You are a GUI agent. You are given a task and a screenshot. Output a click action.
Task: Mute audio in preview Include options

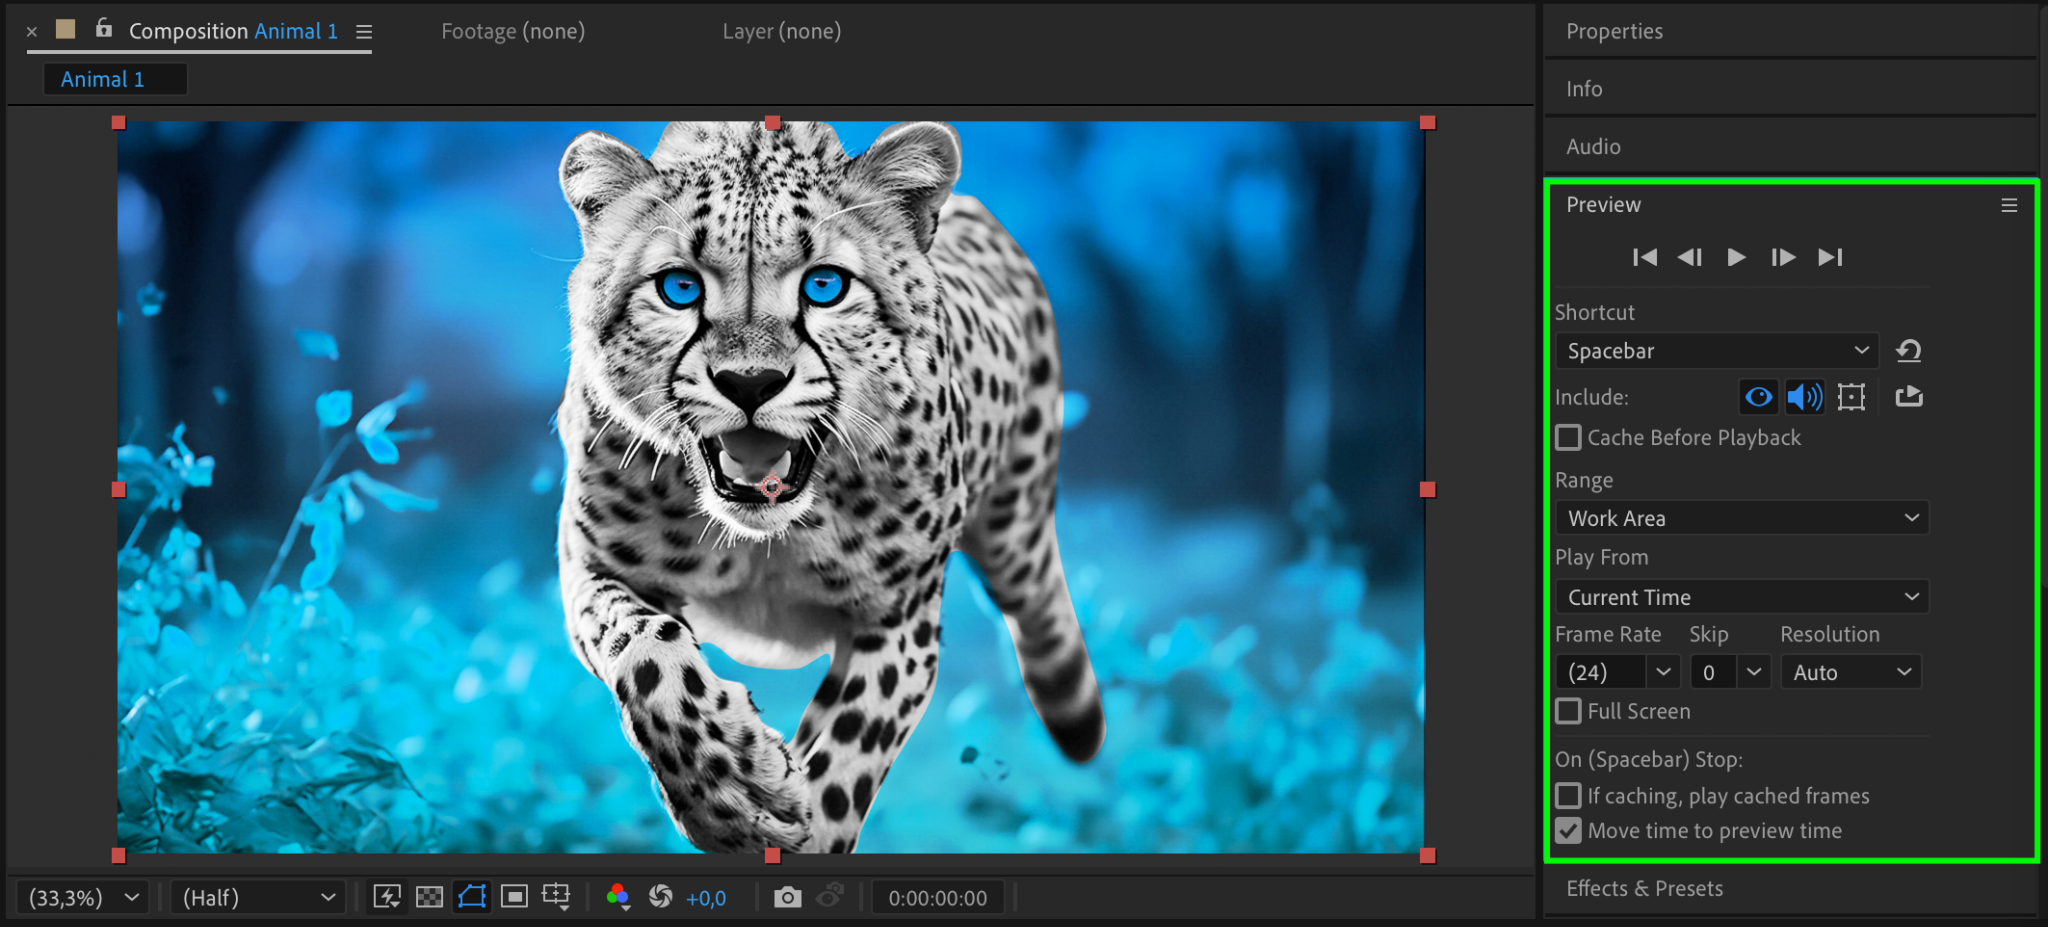coord(1804,397)
